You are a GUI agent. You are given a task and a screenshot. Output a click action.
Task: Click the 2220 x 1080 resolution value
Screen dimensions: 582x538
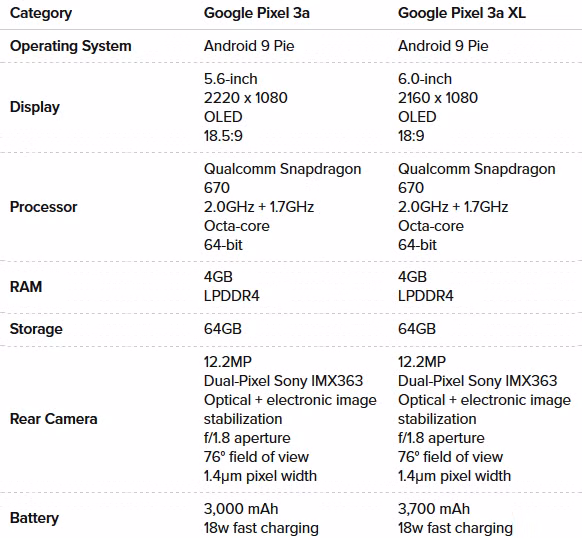245,98
